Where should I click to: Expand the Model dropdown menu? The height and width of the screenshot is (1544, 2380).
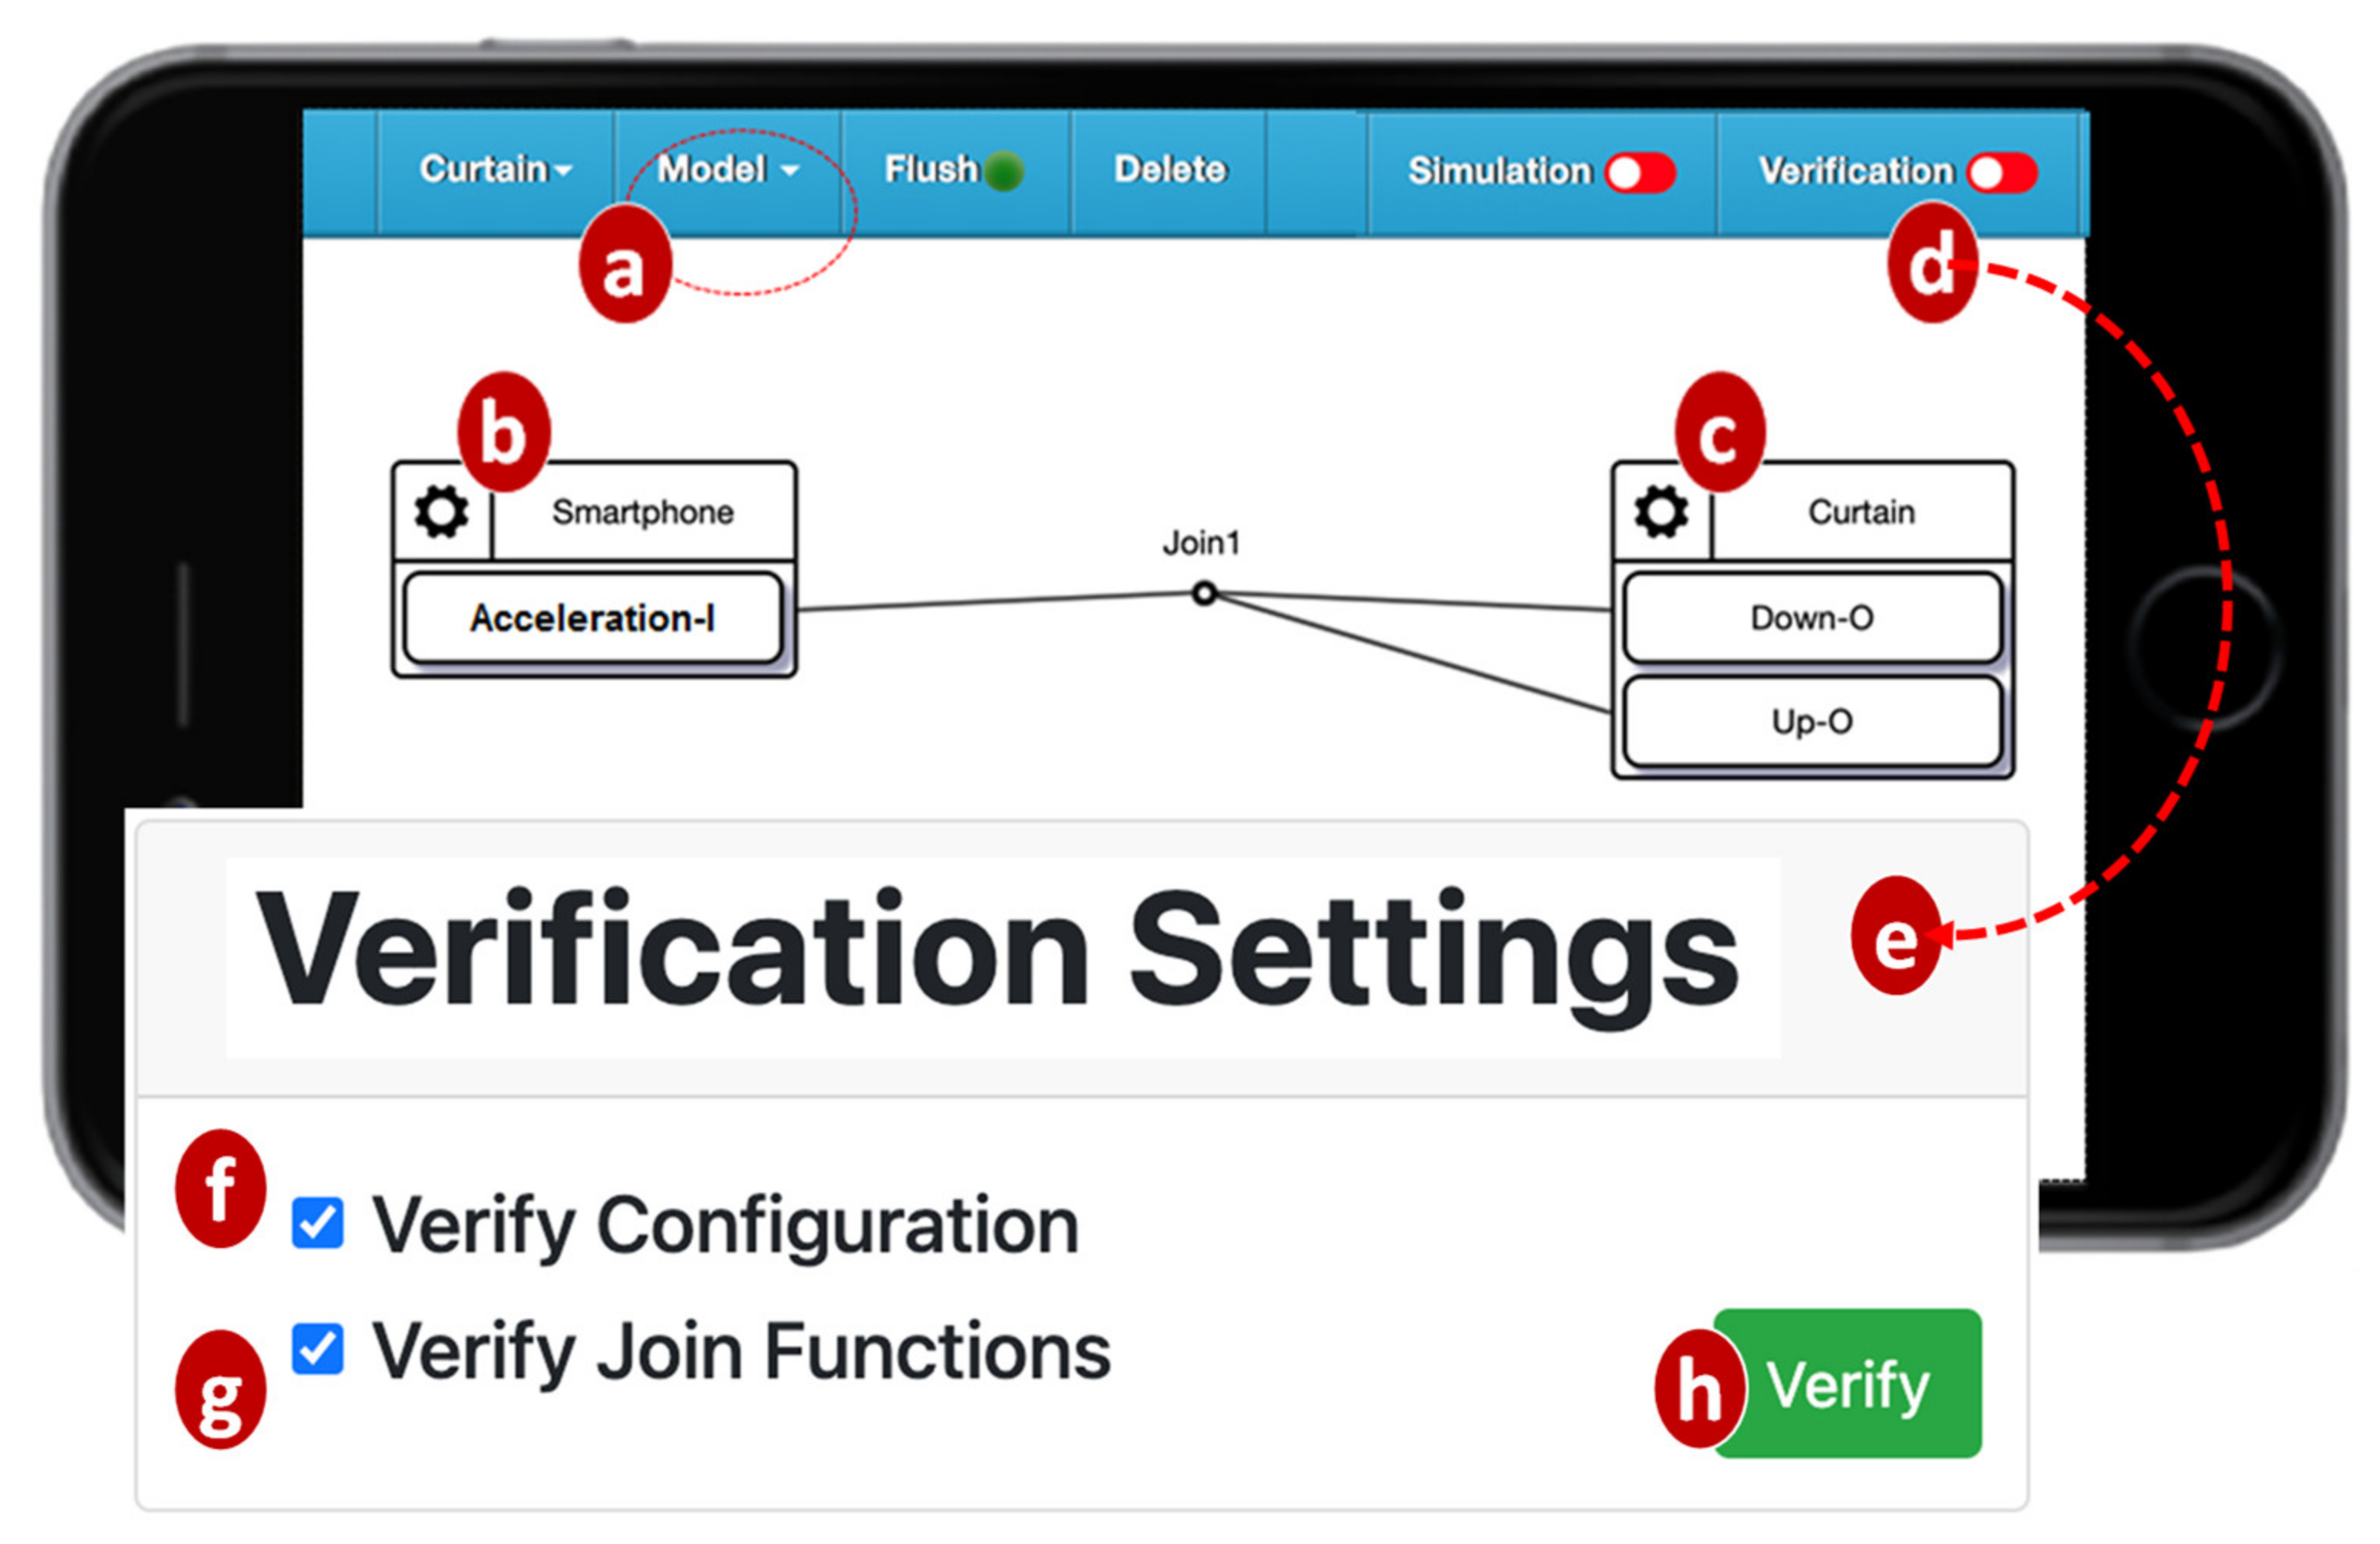click(727, 170)
